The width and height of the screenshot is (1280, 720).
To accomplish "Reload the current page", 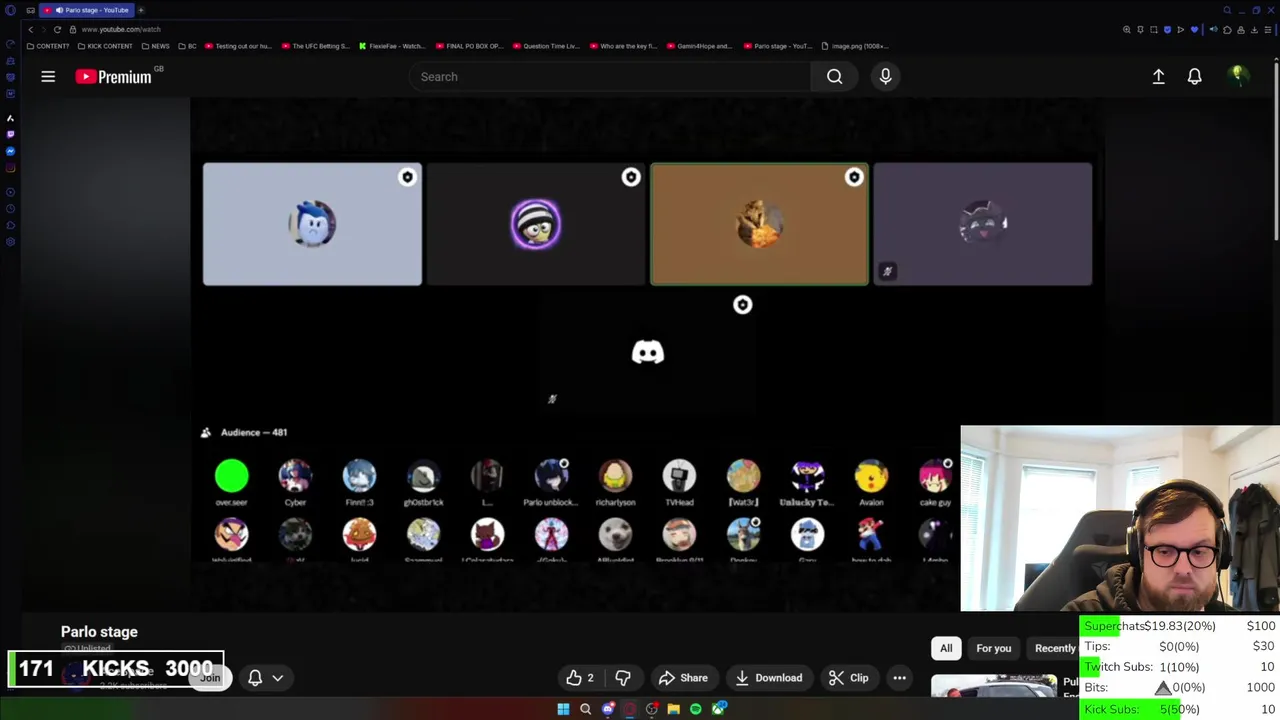I will [x=57, y=29].
